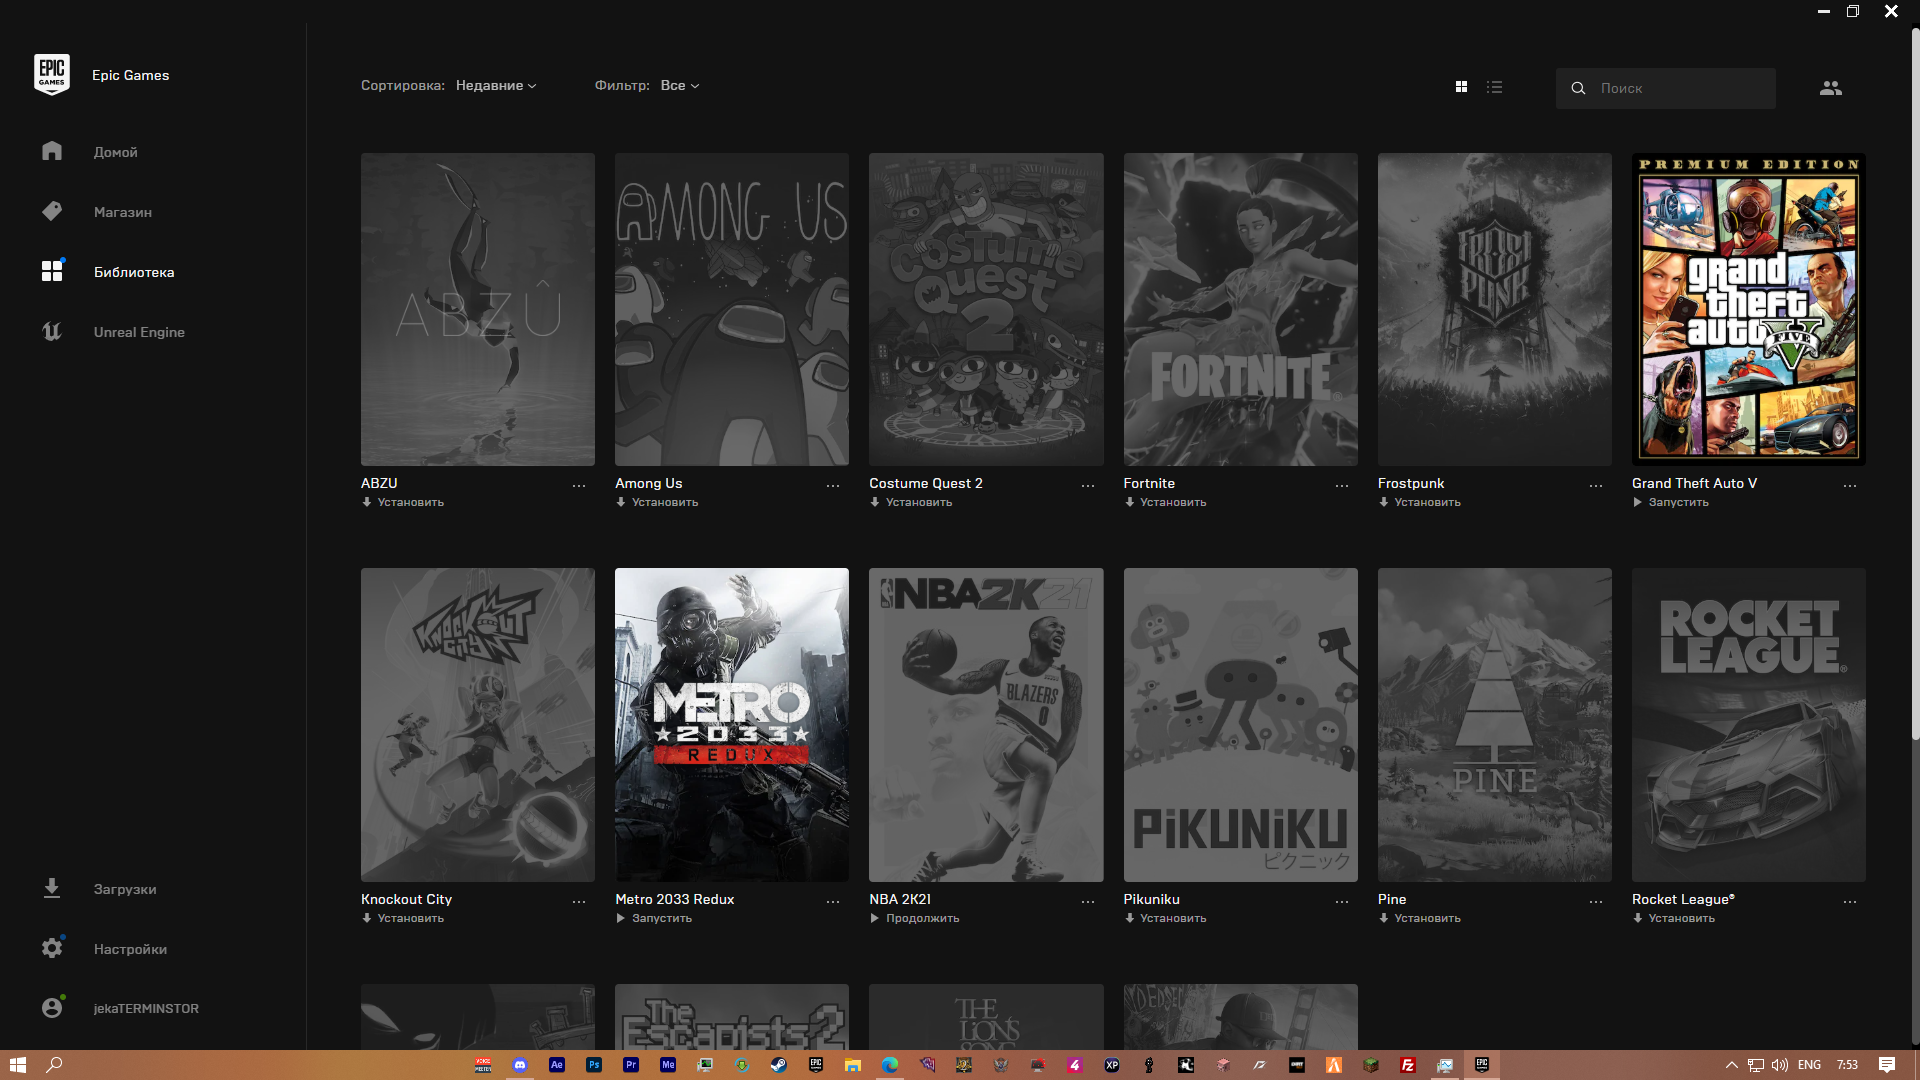The height and width of the screenshot is (1080, 1920).
Task: Click the Windows taskbar search icon
Action: pyautogui.click(x=55, y=1065)
